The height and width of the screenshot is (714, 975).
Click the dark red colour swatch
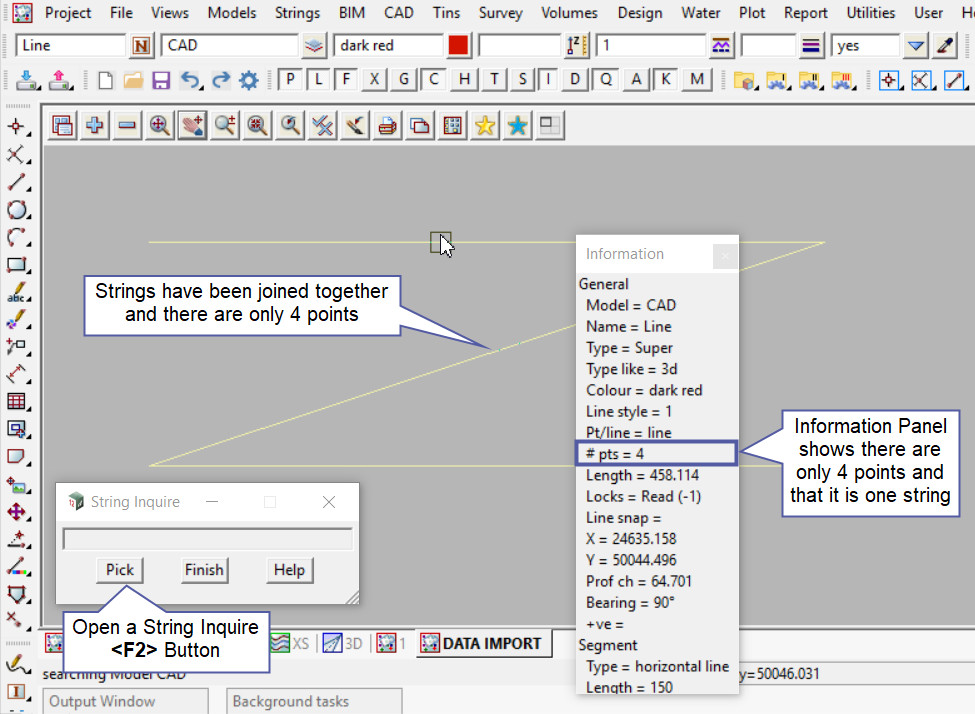click(x=458, y=46)
